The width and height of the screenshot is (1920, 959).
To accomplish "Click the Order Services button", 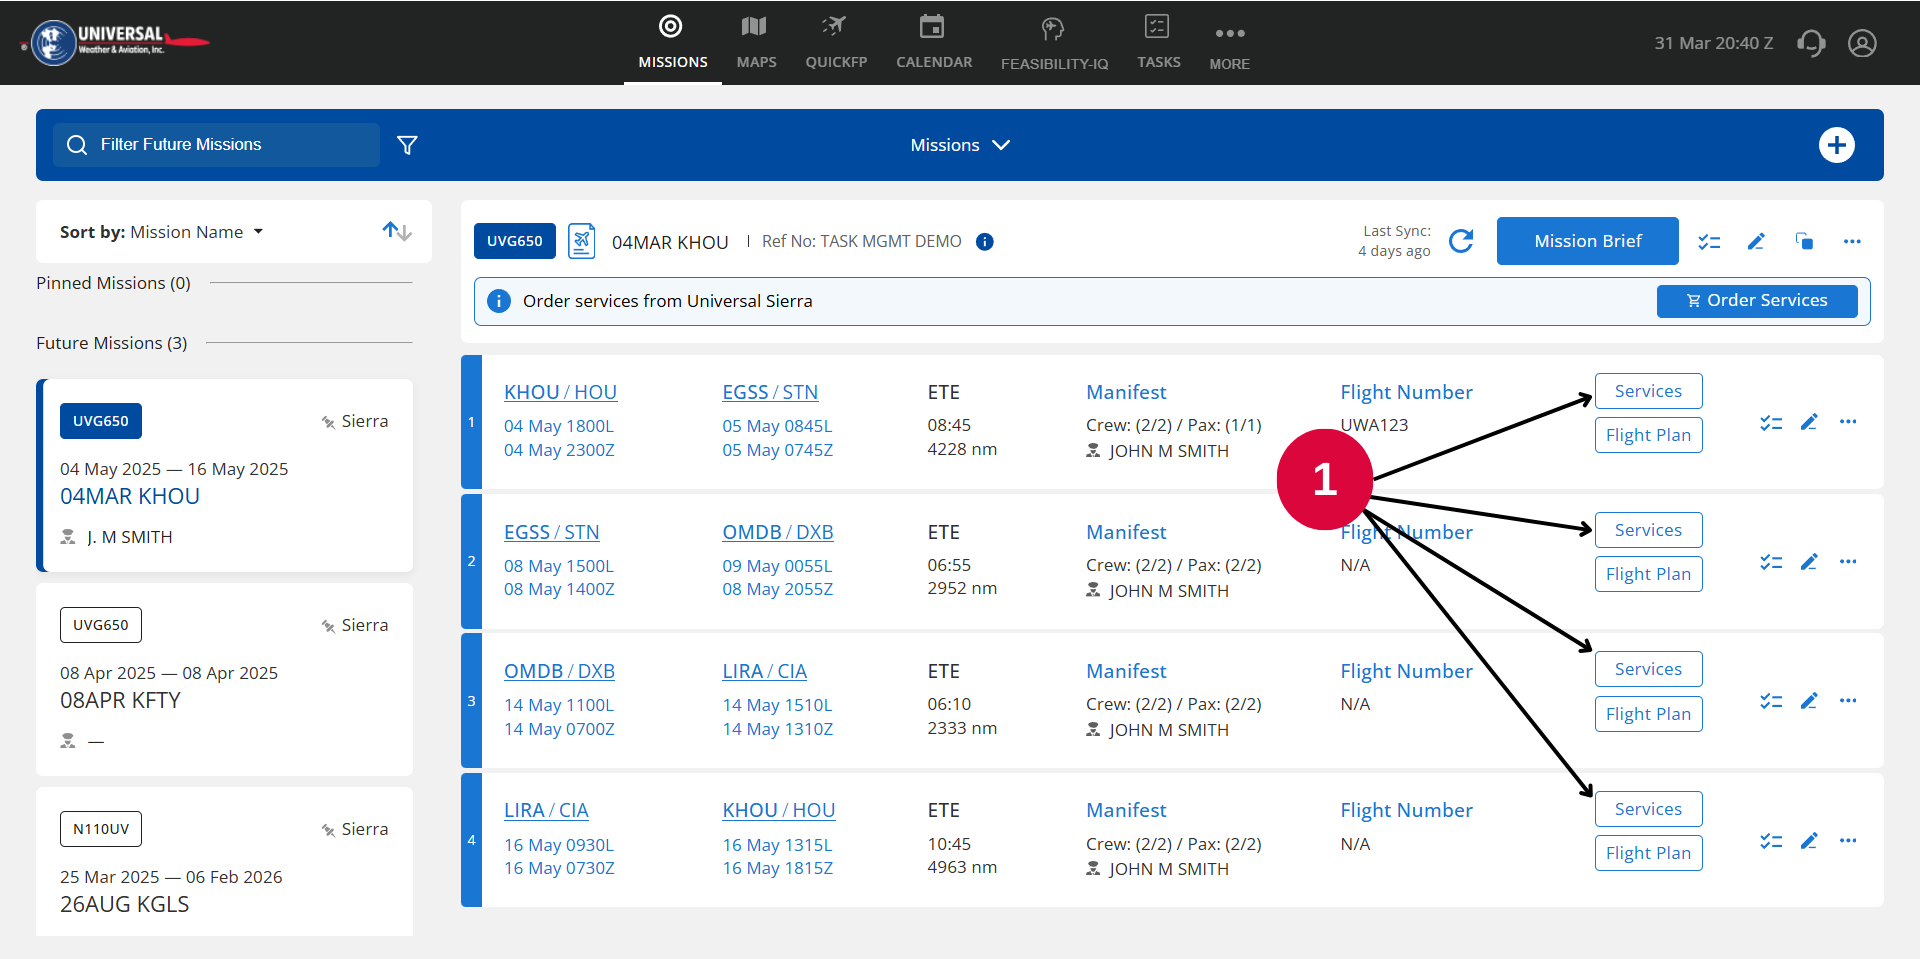I will click(x=1757, y=301).
